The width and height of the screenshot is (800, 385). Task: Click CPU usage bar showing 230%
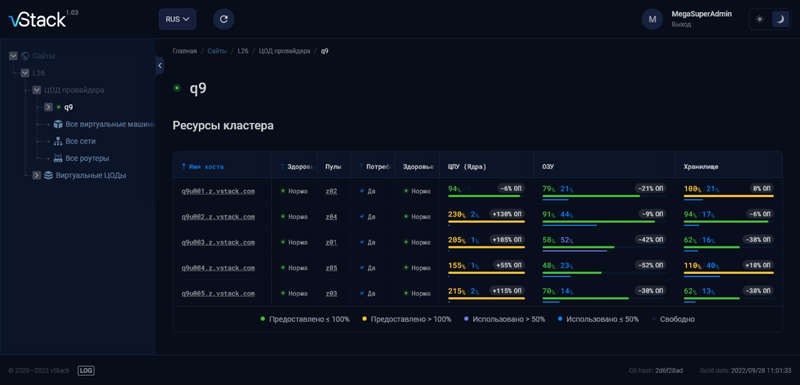[x=486, y=221]
